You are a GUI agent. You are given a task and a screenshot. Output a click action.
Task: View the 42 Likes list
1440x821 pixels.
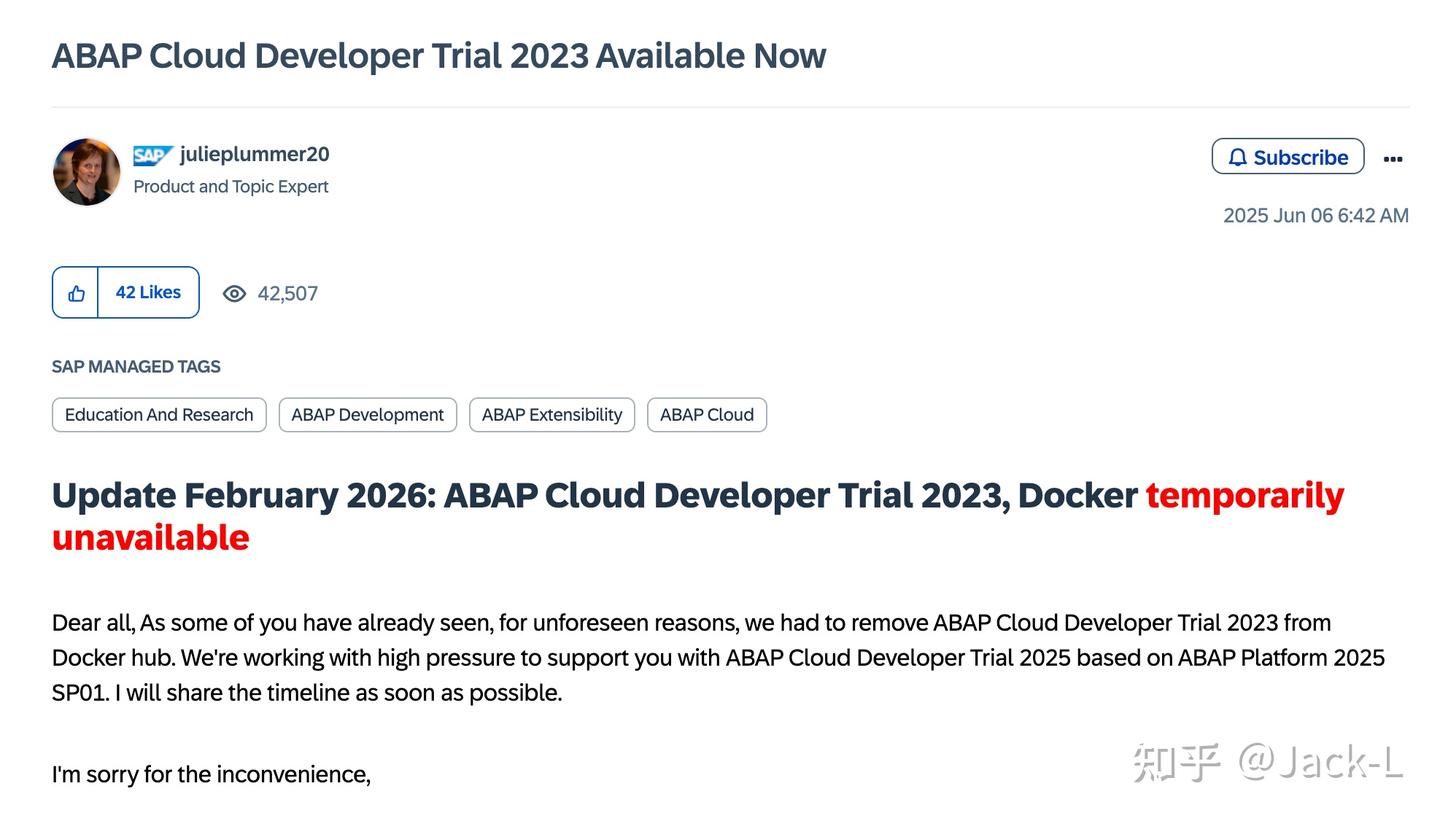[148, 293]
